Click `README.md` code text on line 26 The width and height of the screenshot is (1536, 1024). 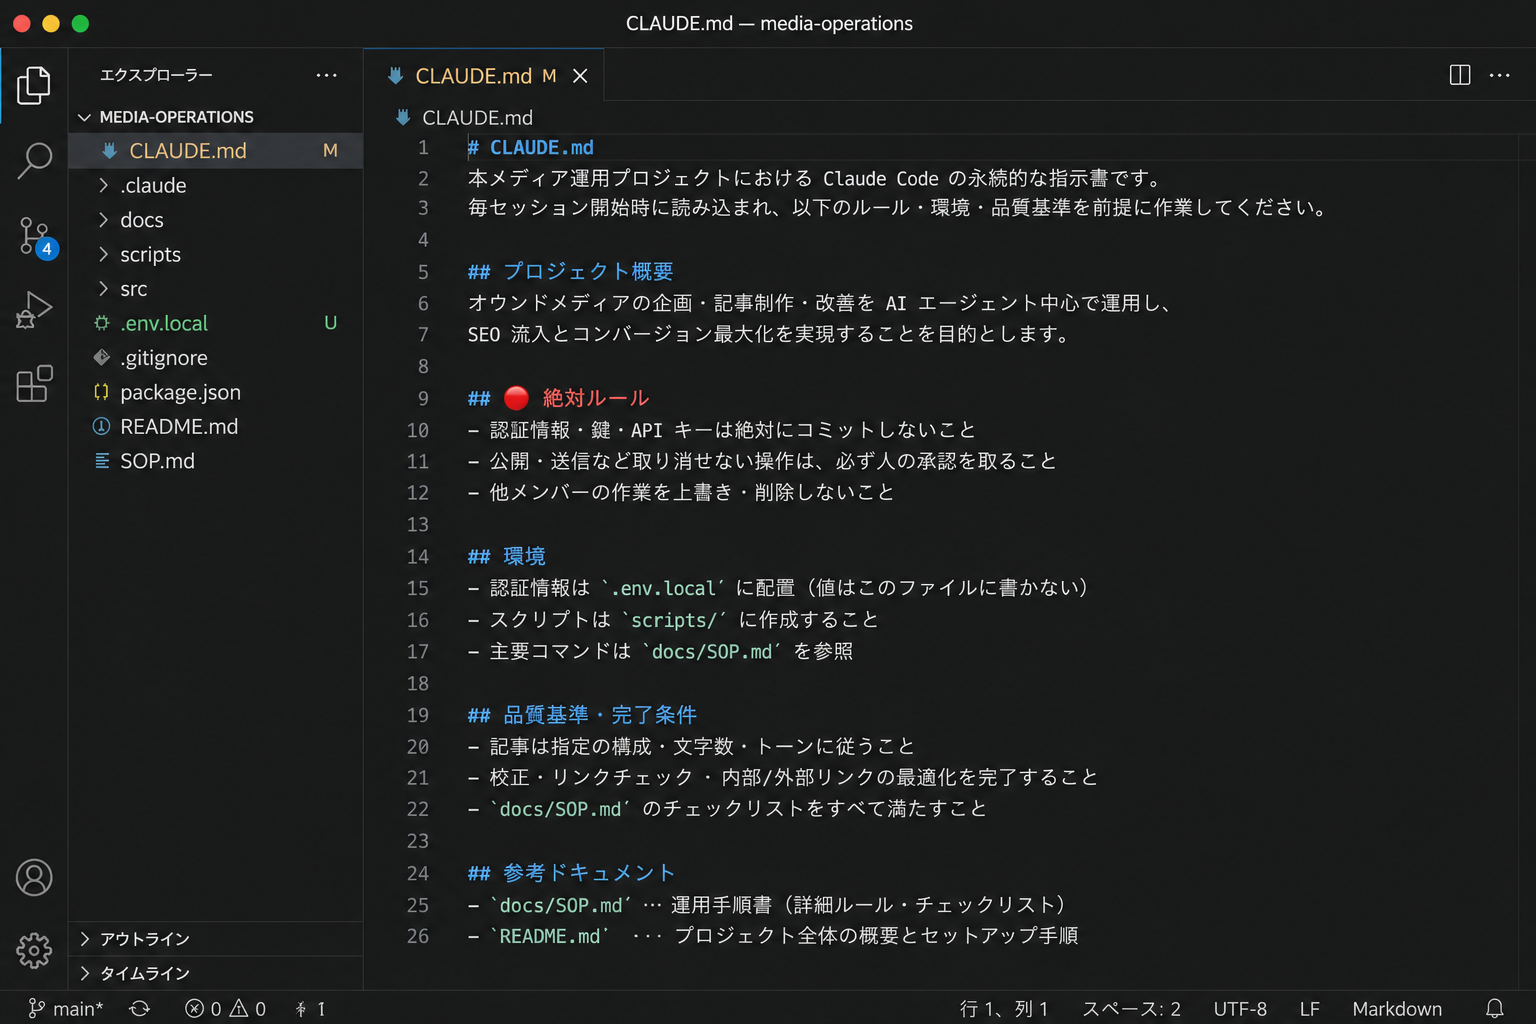pyautogui.click(x=549, y=936)
